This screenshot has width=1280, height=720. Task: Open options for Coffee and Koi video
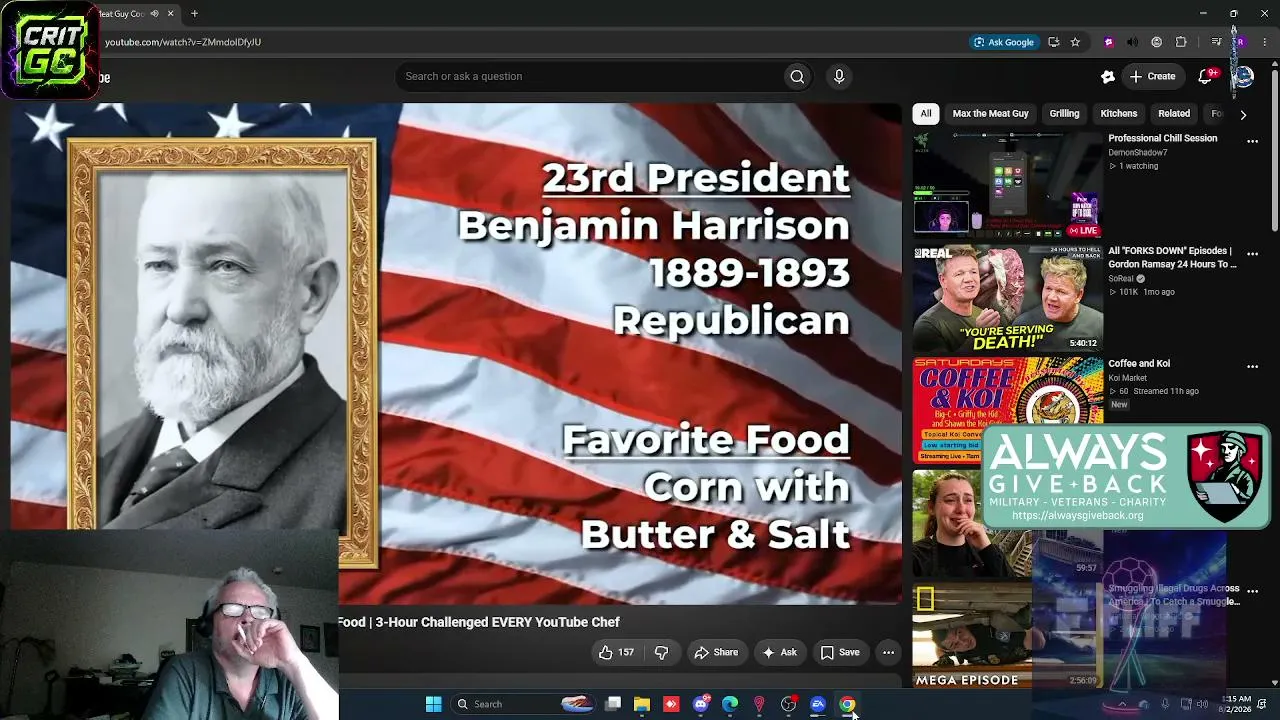1252,366
